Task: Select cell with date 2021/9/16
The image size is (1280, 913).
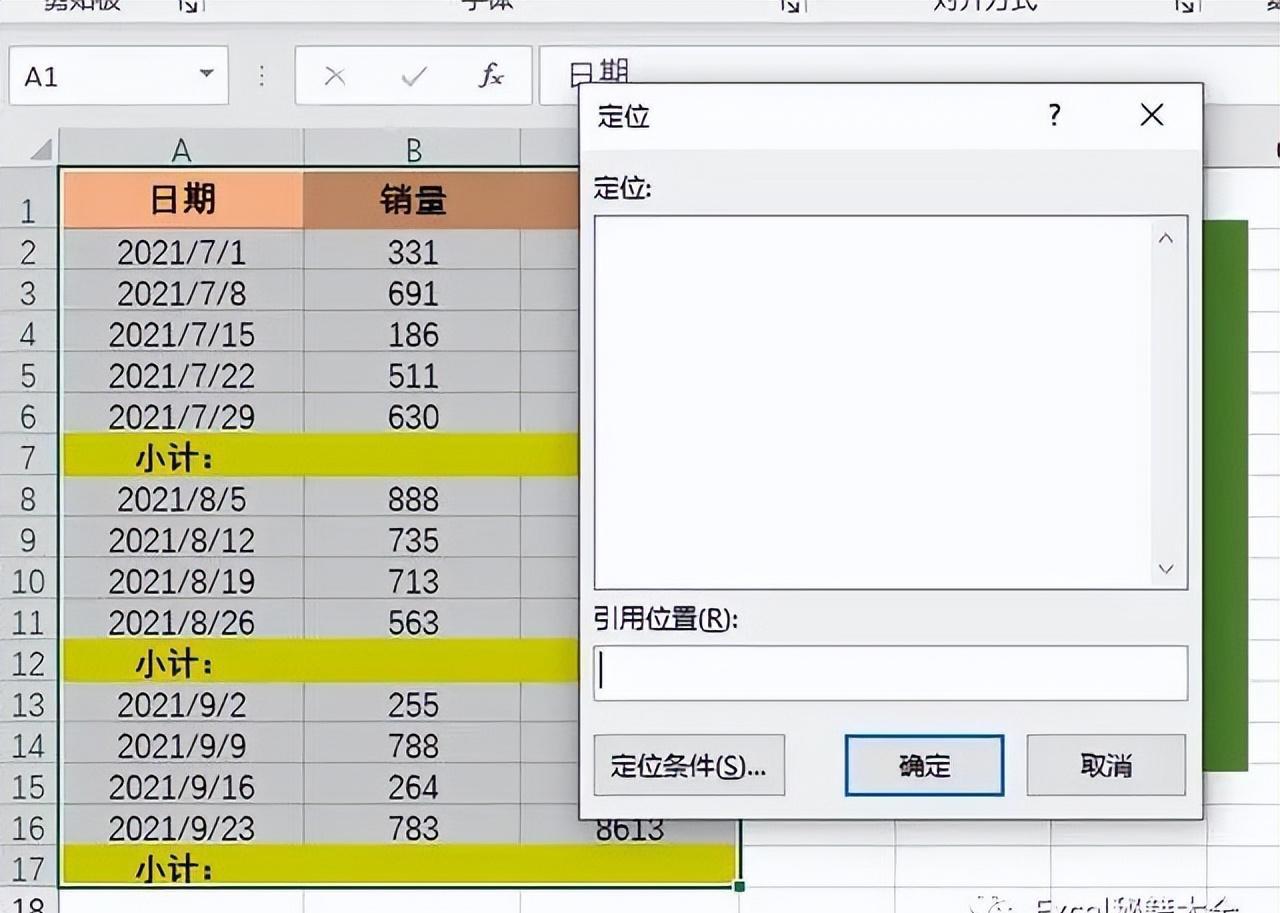Action: click(182, 786)
